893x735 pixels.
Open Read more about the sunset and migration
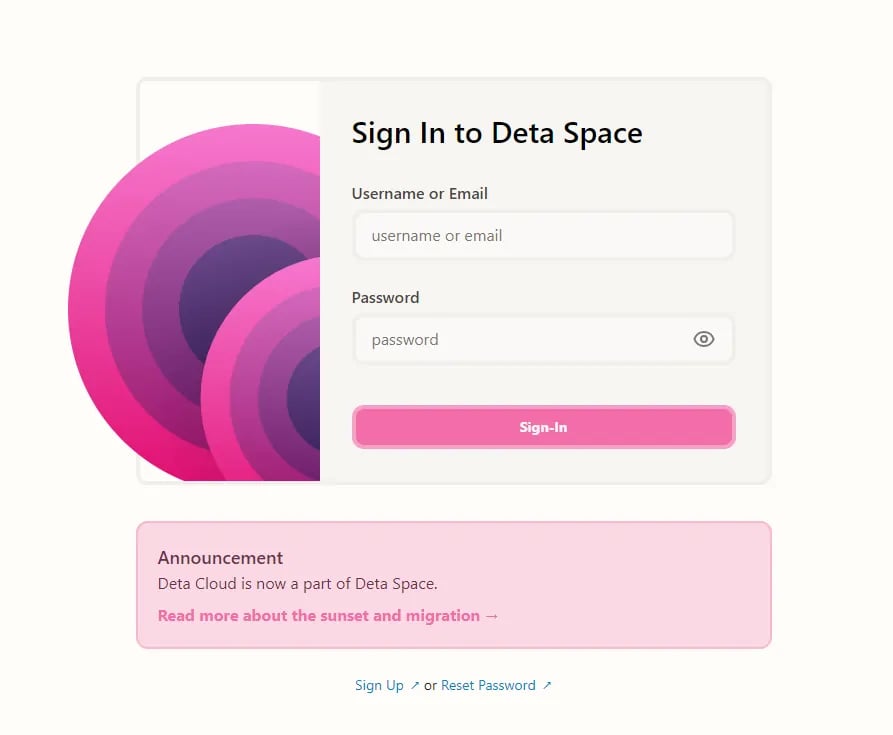(x=319, y=616)
